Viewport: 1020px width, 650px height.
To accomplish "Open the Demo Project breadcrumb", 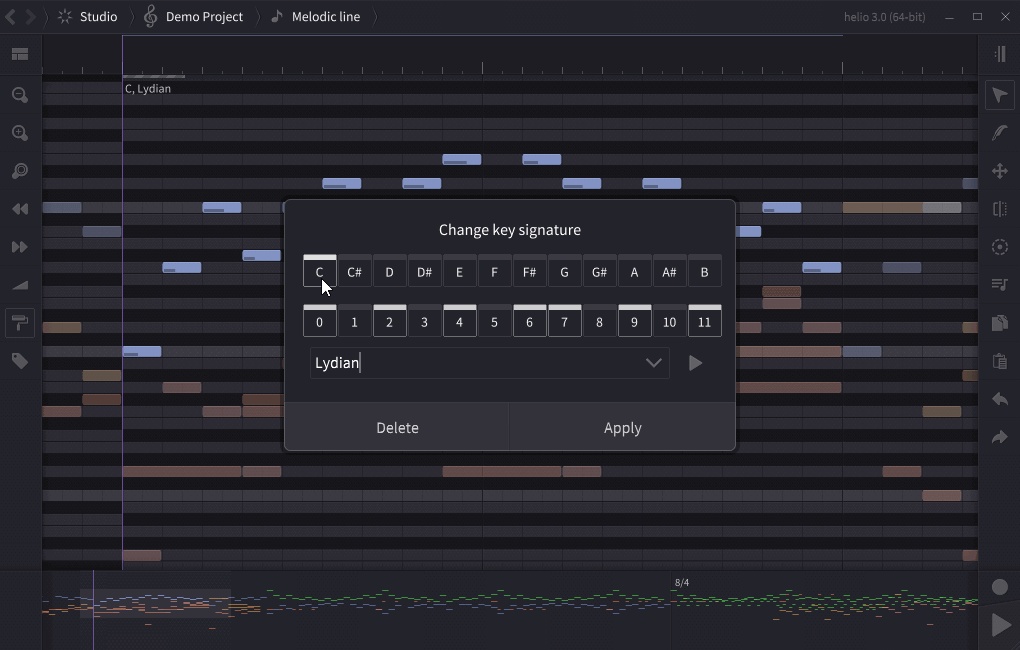I will 193,17.
